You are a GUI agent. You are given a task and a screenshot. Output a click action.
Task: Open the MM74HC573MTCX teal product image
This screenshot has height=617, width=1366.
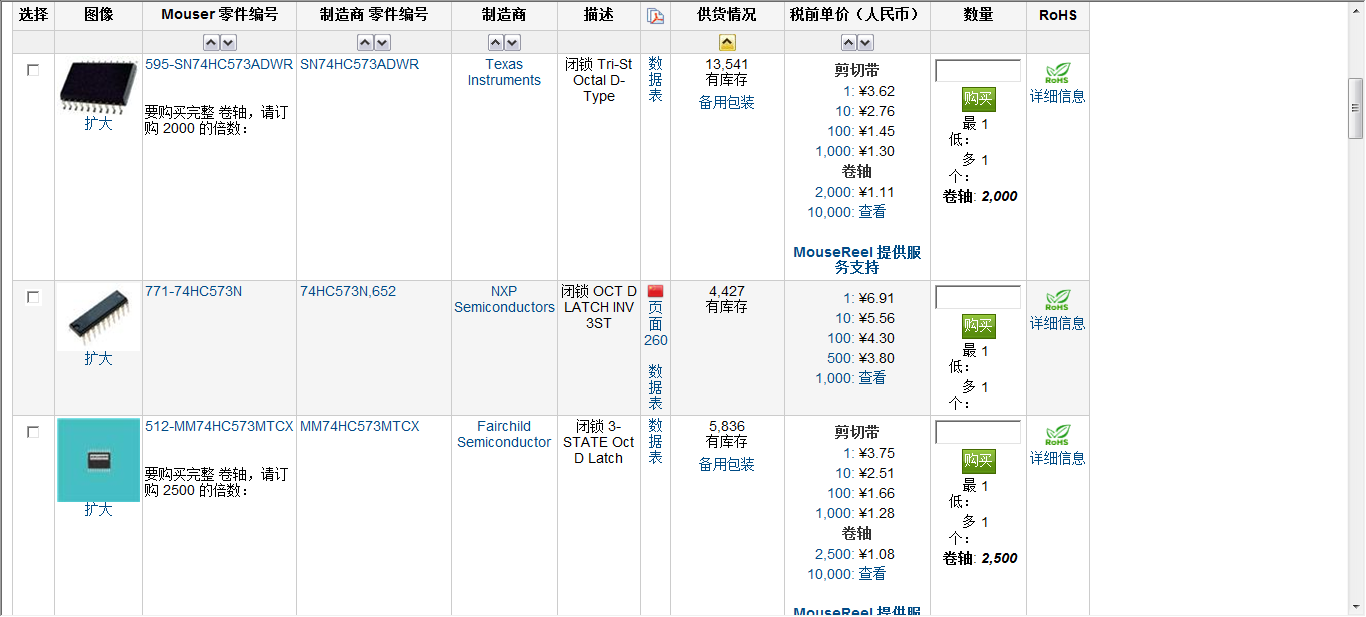(98, 460)
